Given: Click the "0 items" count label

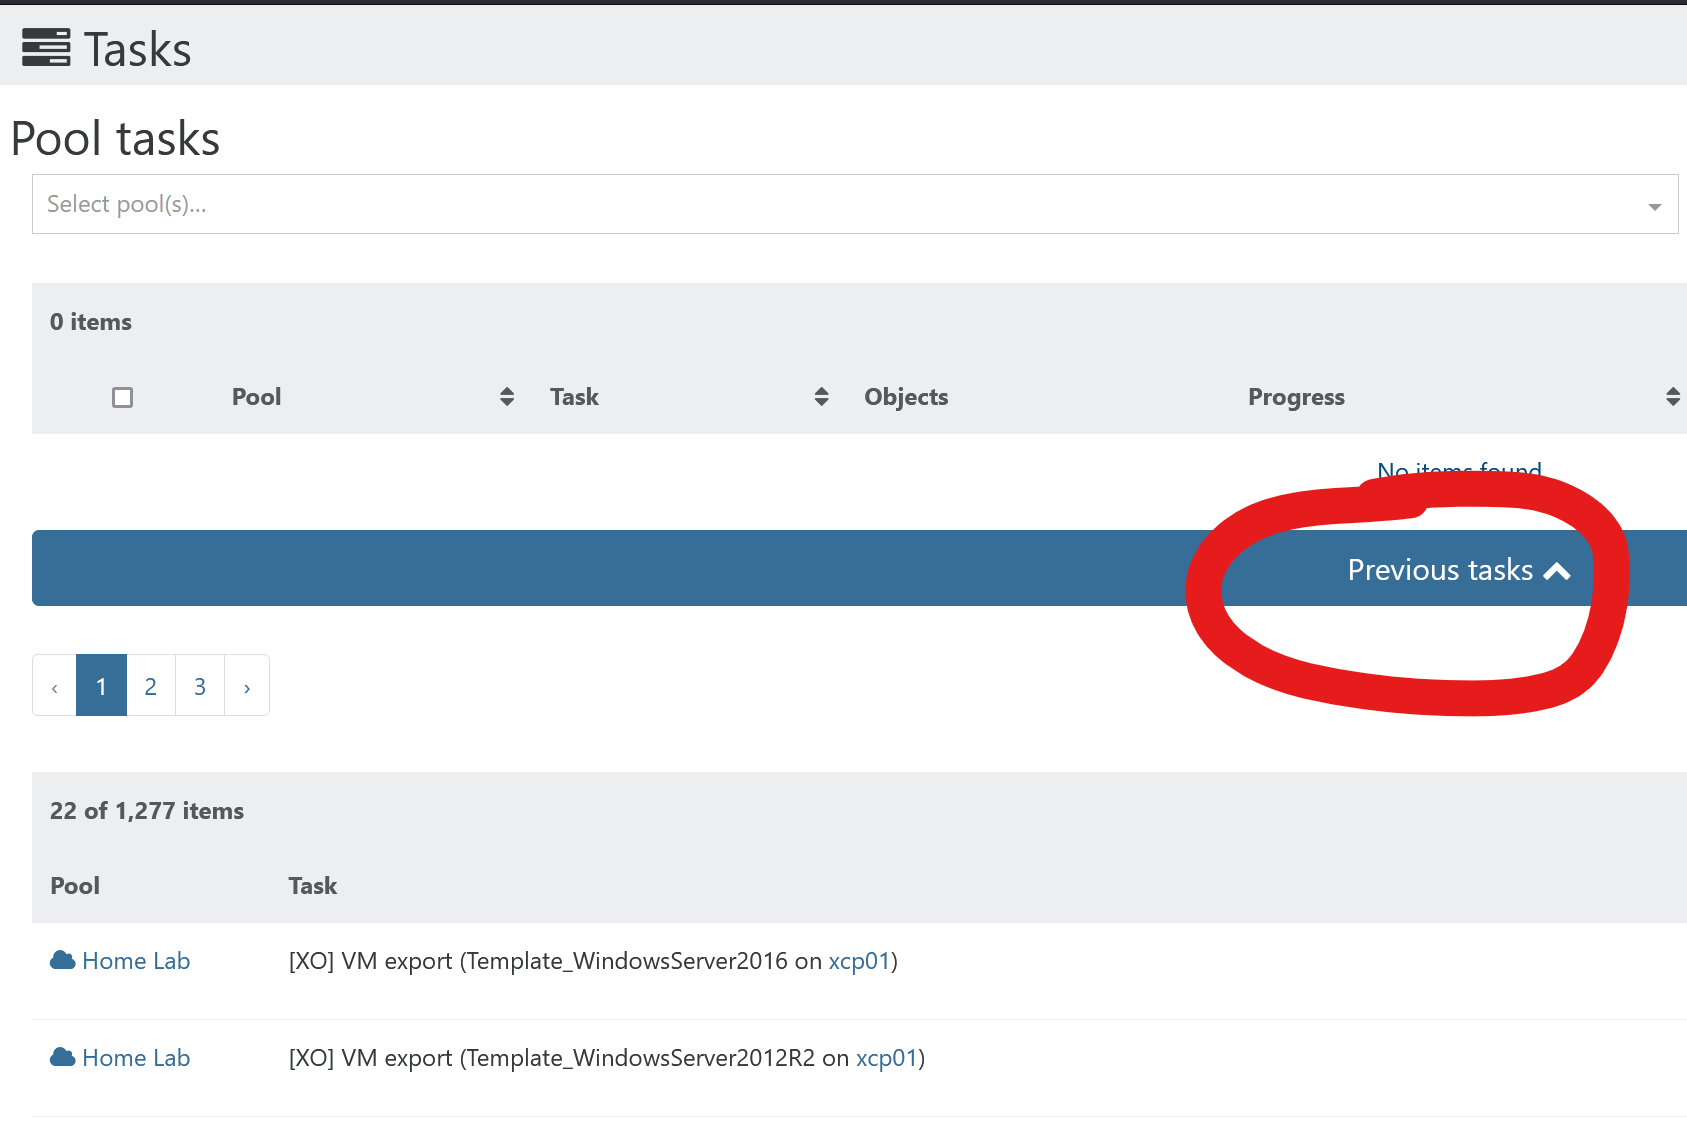Looking at the screenshot, I should click(x=91, y=322).
